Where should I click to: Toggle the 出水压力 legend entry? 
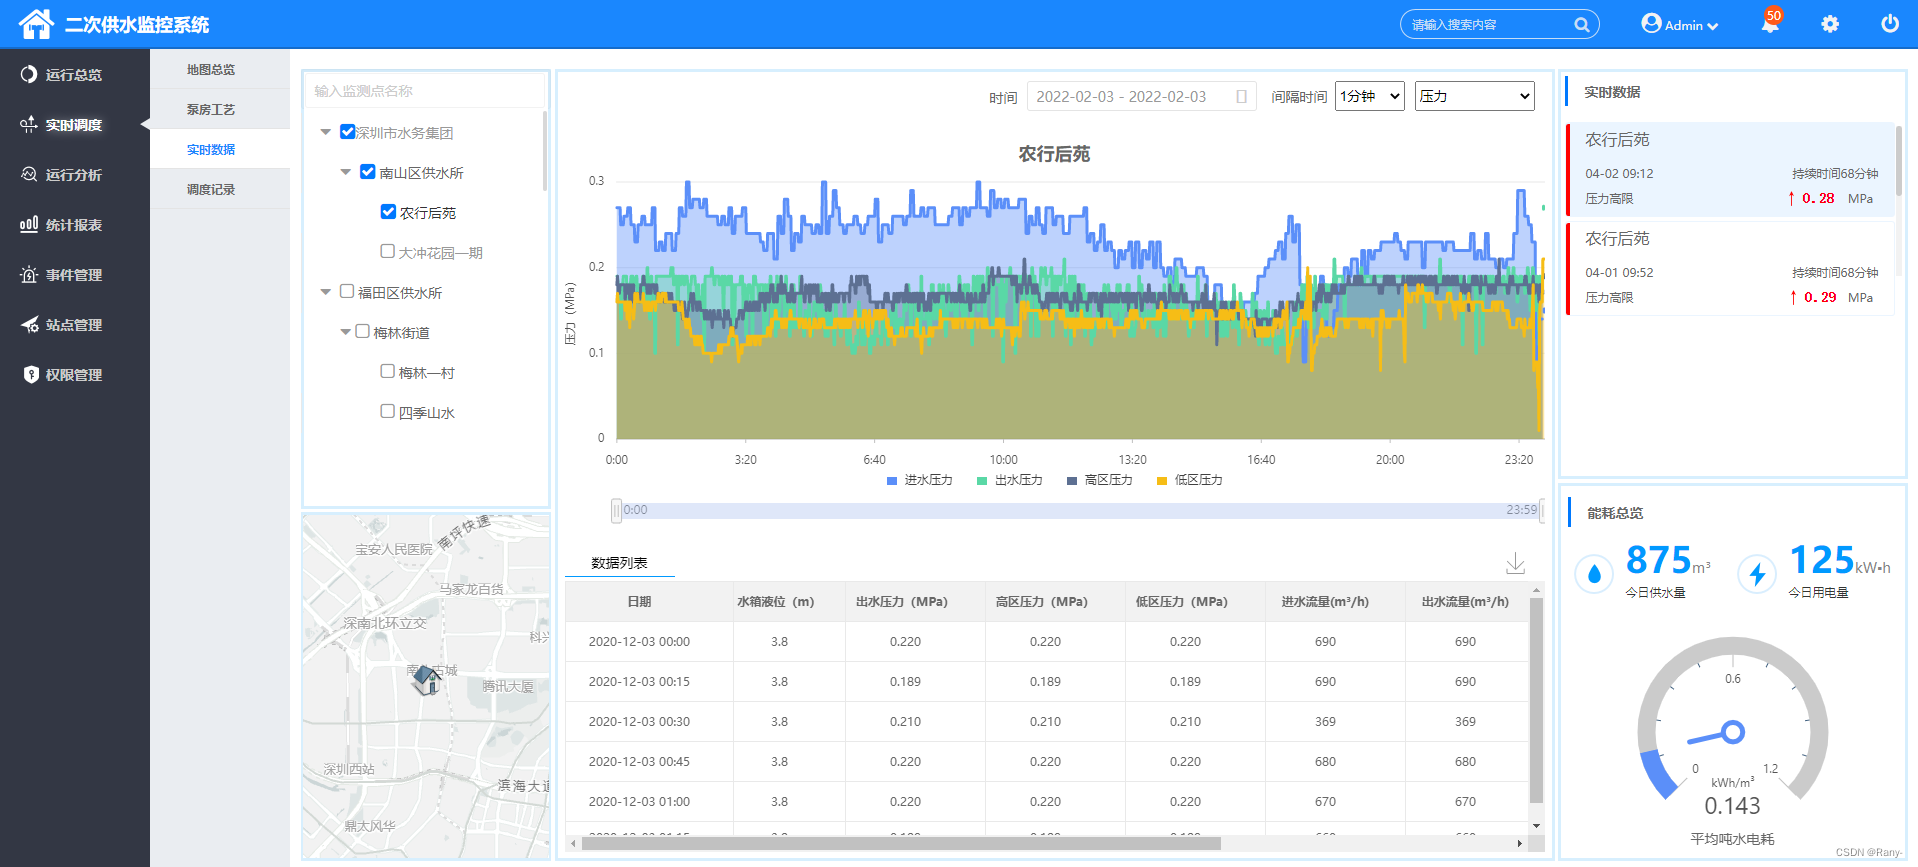coord(1010,480)
